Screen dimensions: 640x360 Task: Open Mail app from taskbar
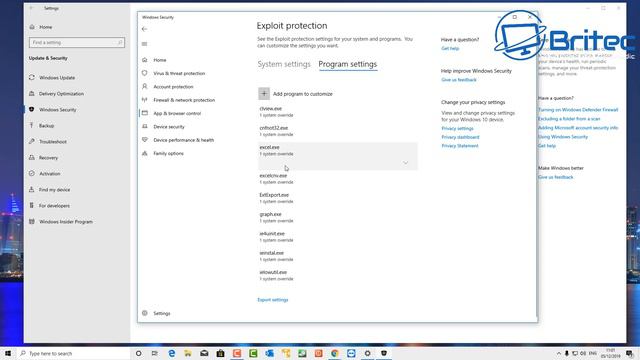[x=204, y=353]
